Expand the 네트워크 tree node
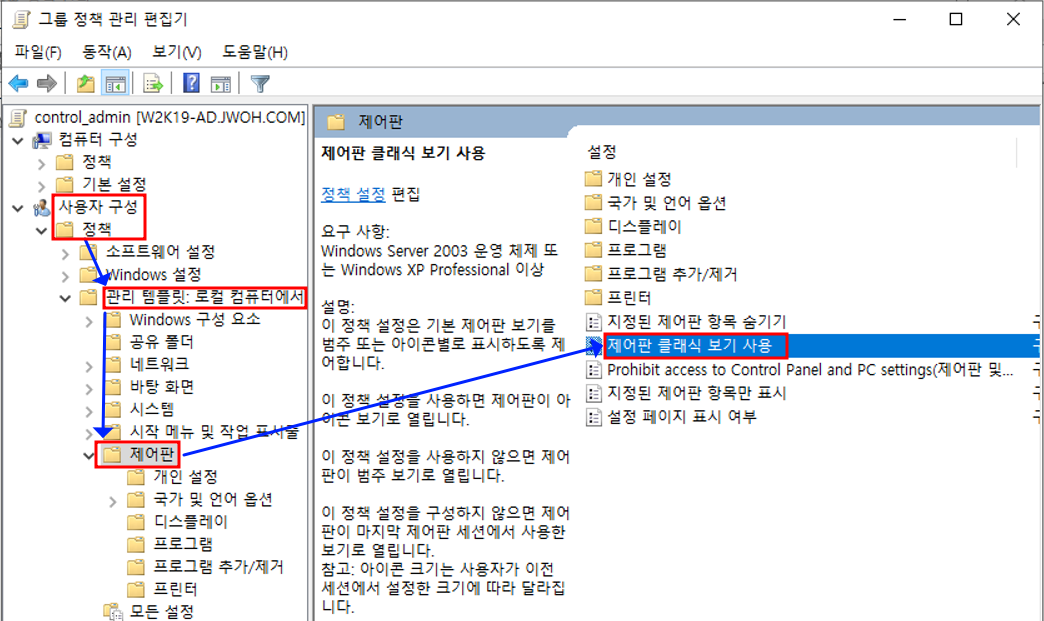1044x621 pixels. [x=89, y=366]
